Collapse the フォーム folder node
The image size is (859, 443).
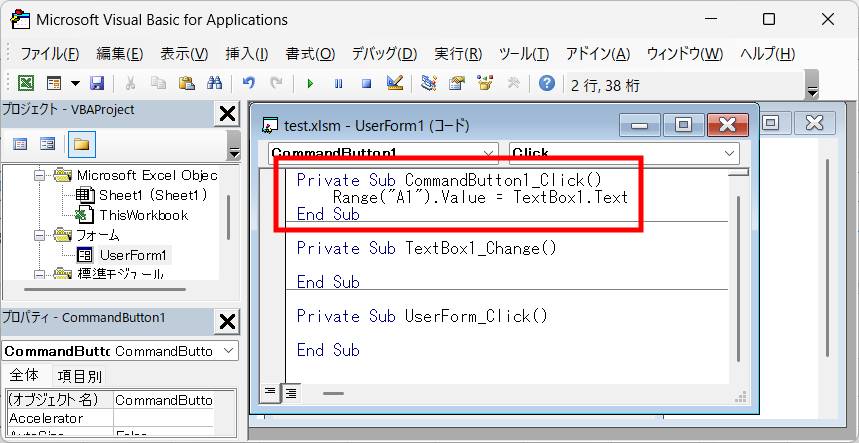pyautogui.click(x=40, y=235)
